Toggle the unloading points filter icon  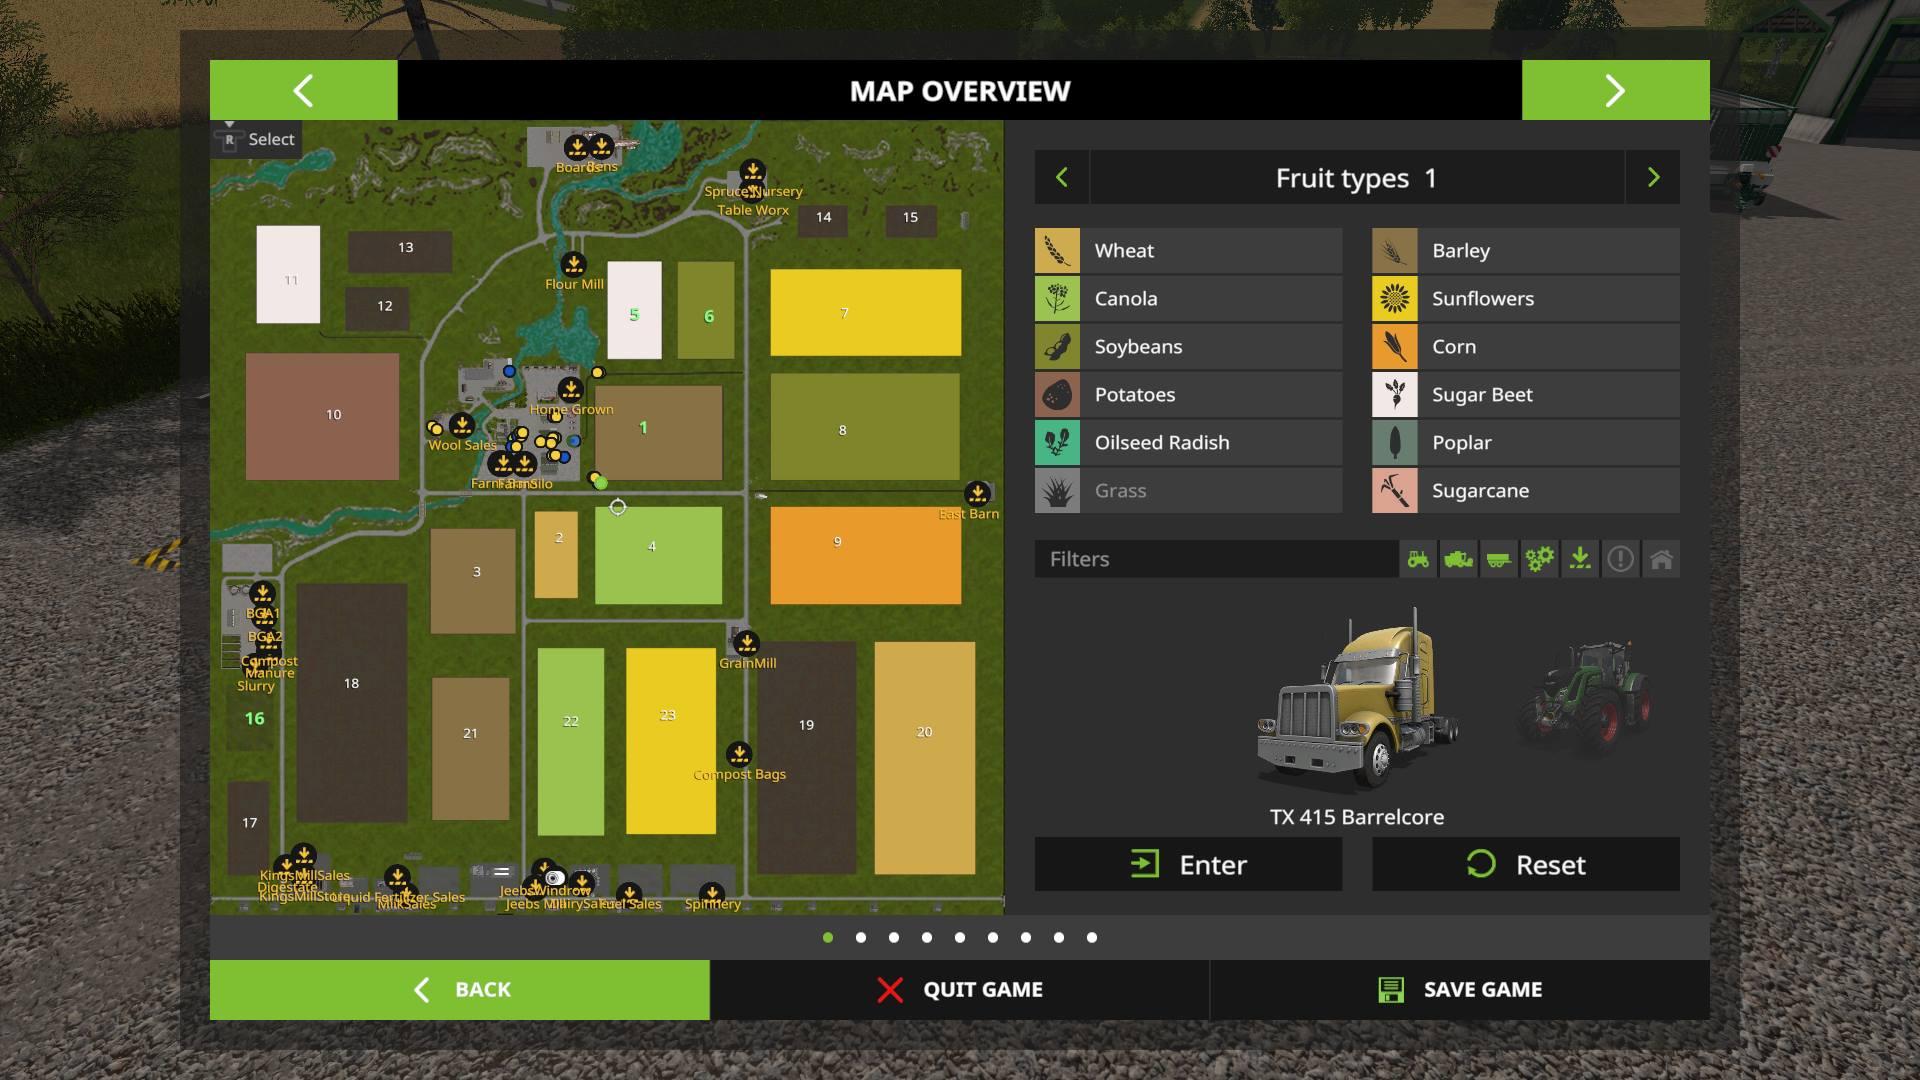click(x=1580, y=559)
